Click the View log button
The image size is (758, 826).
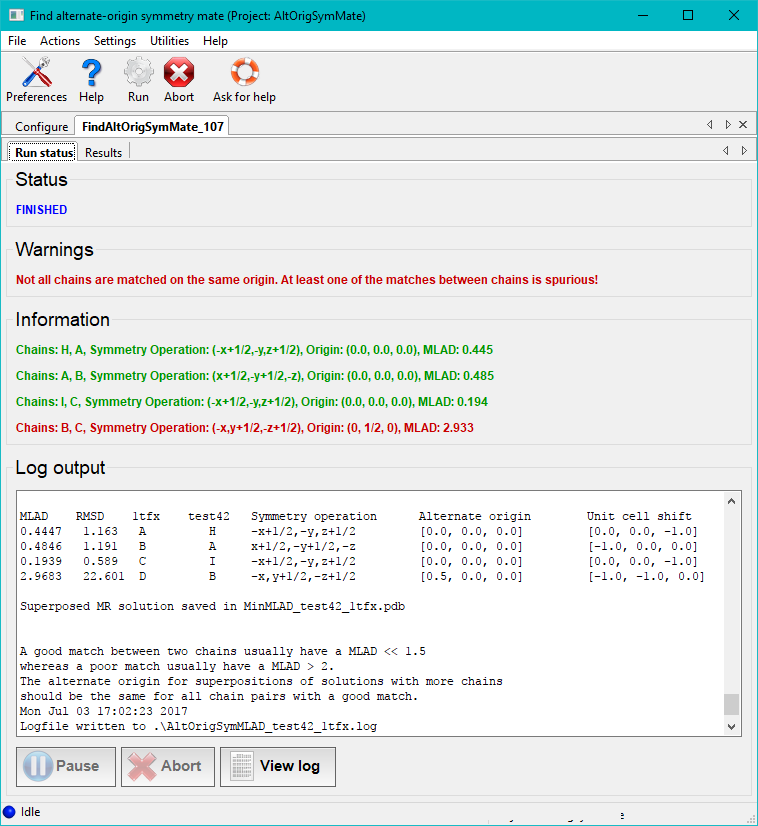coord(277,766)
